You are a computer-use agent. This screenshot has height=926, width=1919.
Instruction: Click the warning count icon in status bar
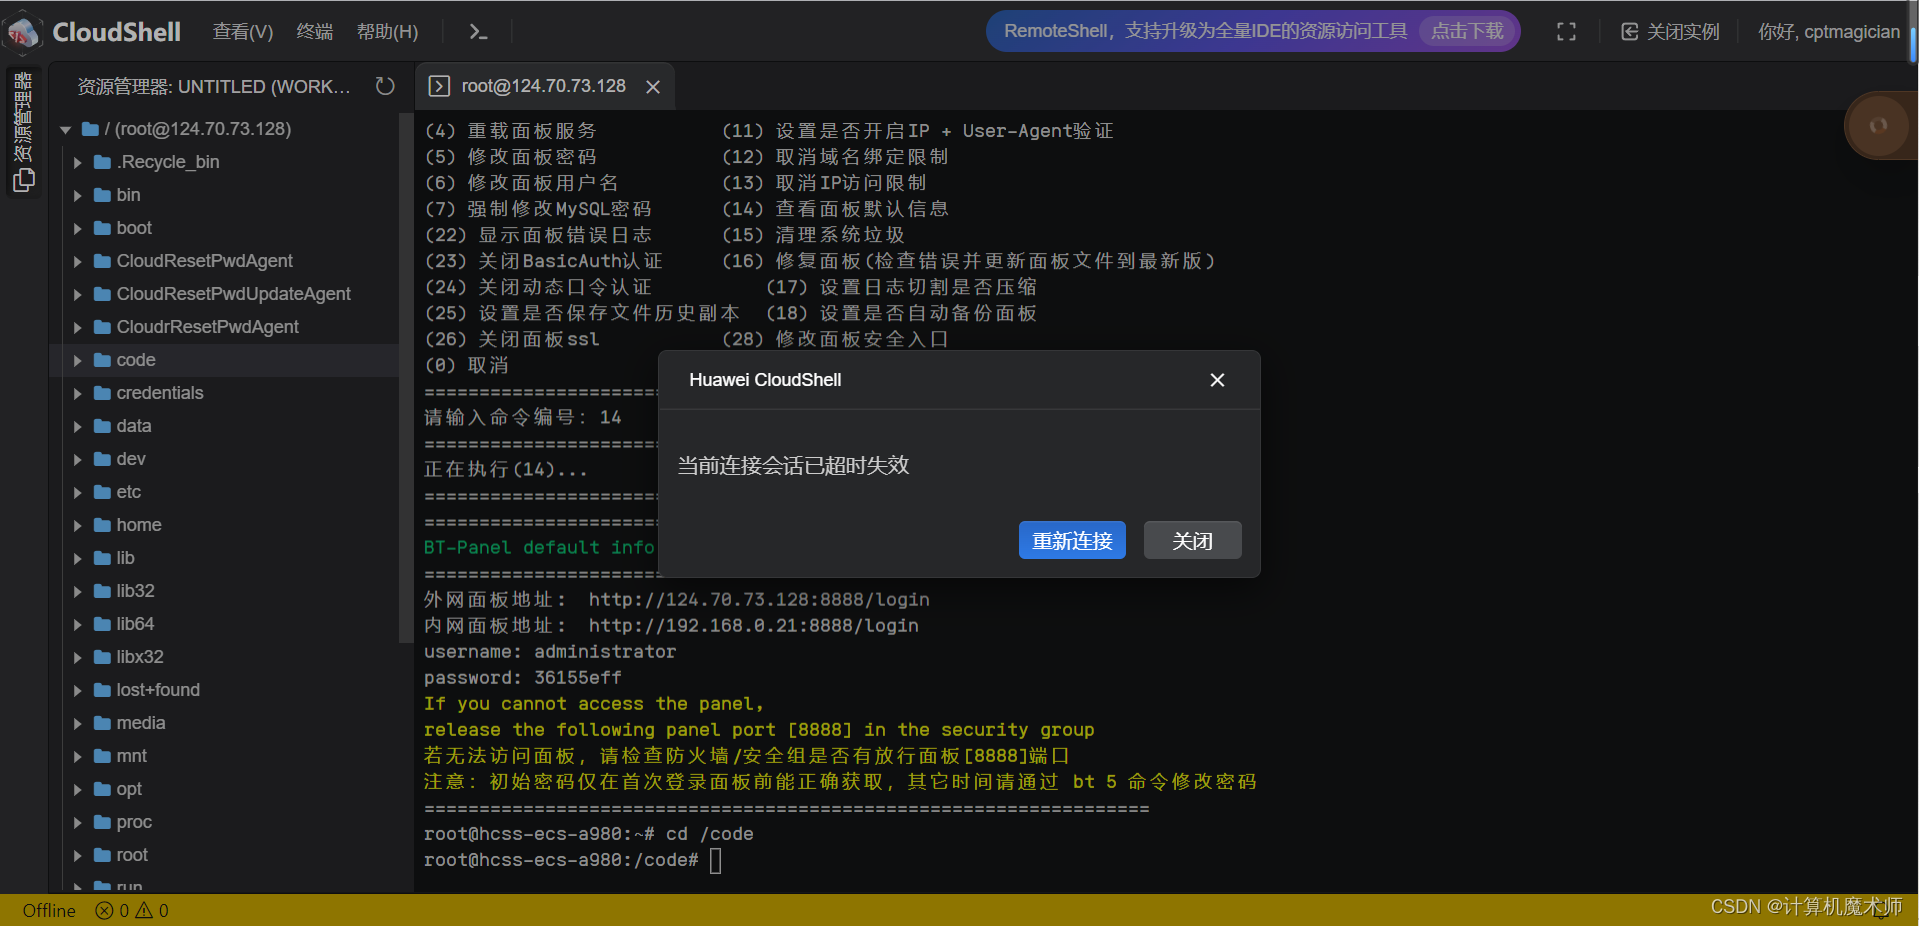[144, 910]
